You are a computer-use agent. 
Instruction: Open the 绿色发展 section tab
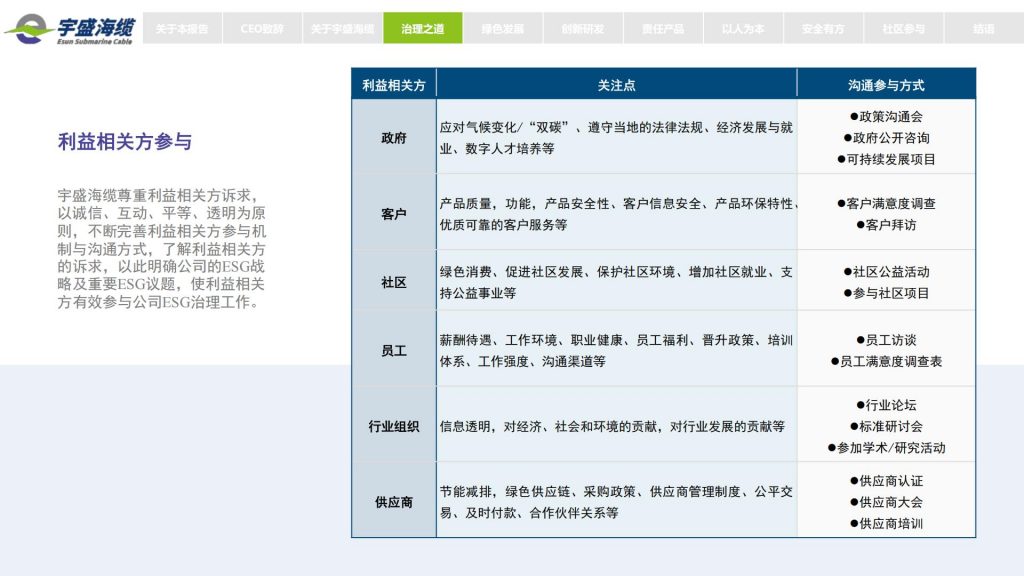point(503,29)
